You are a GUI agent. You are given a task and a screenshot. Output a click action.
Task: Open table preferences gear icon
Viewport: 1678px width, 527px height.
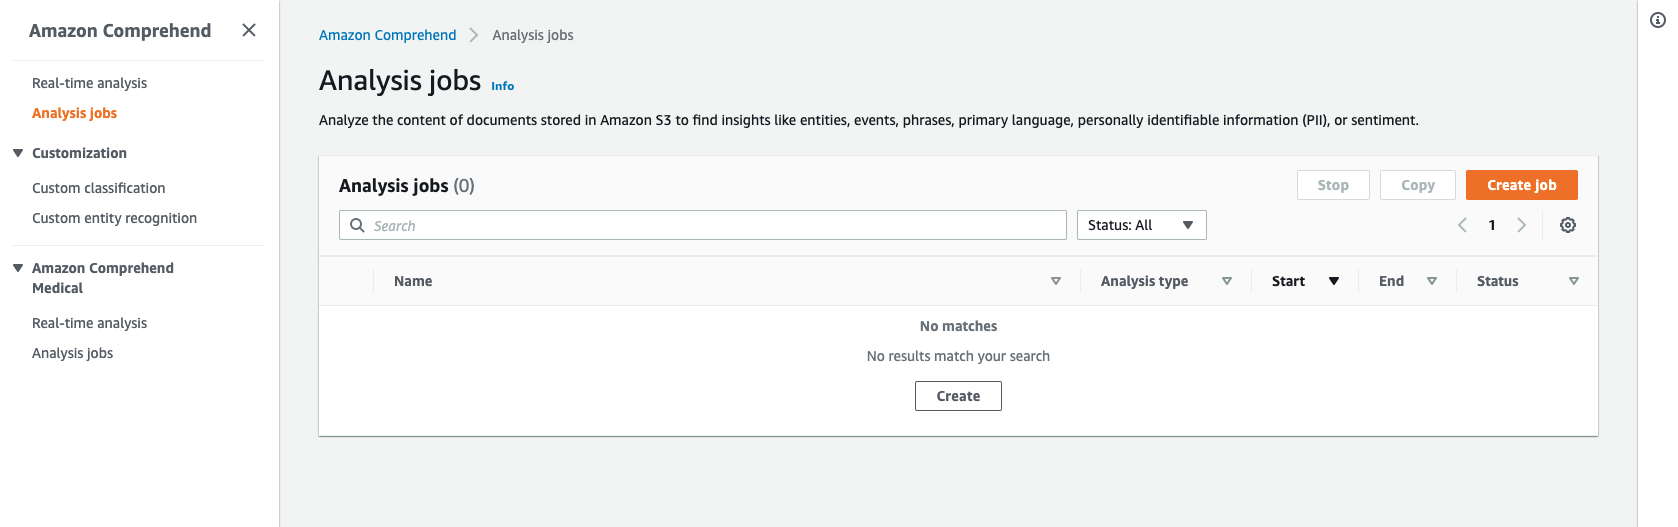click(x=1568, y=225)
